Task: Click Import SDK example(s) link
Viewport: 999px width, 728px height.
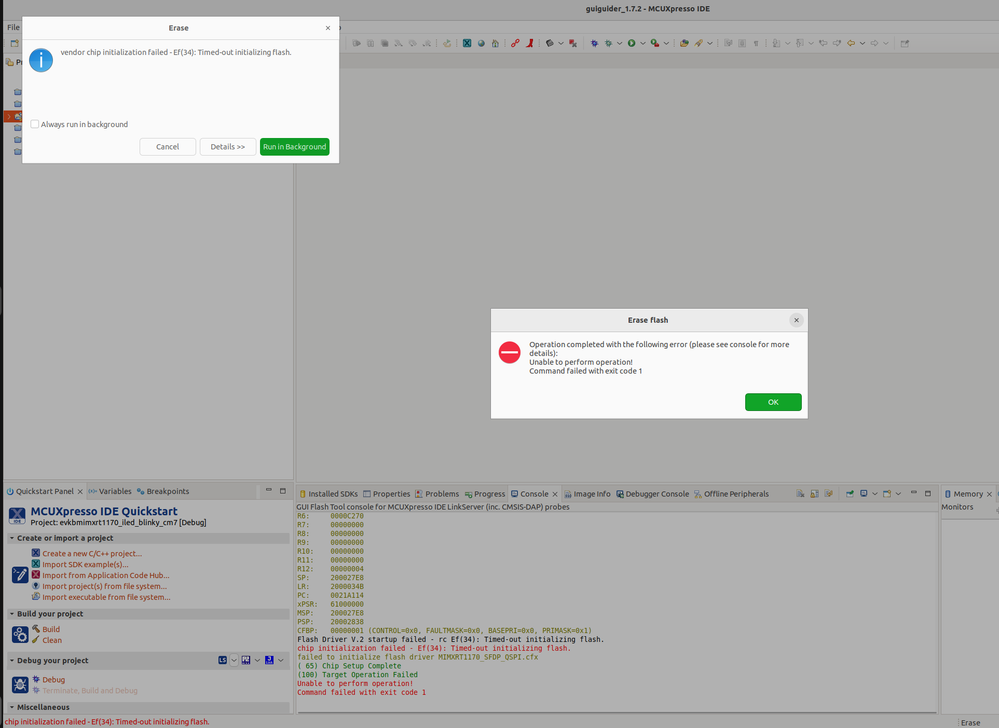Action: [x=85, y=564]
